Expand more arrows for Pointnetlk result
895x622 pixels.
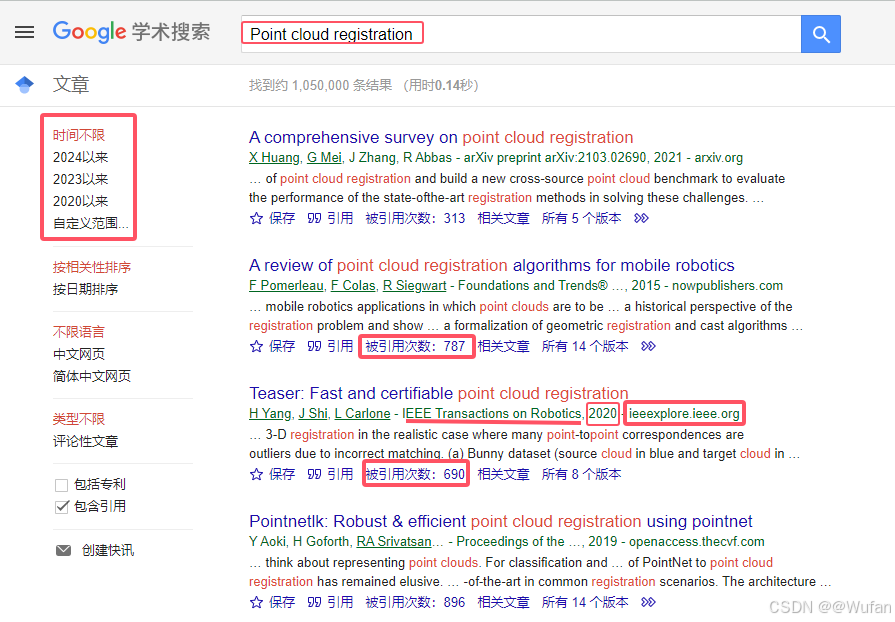click(x=648, y=602)
